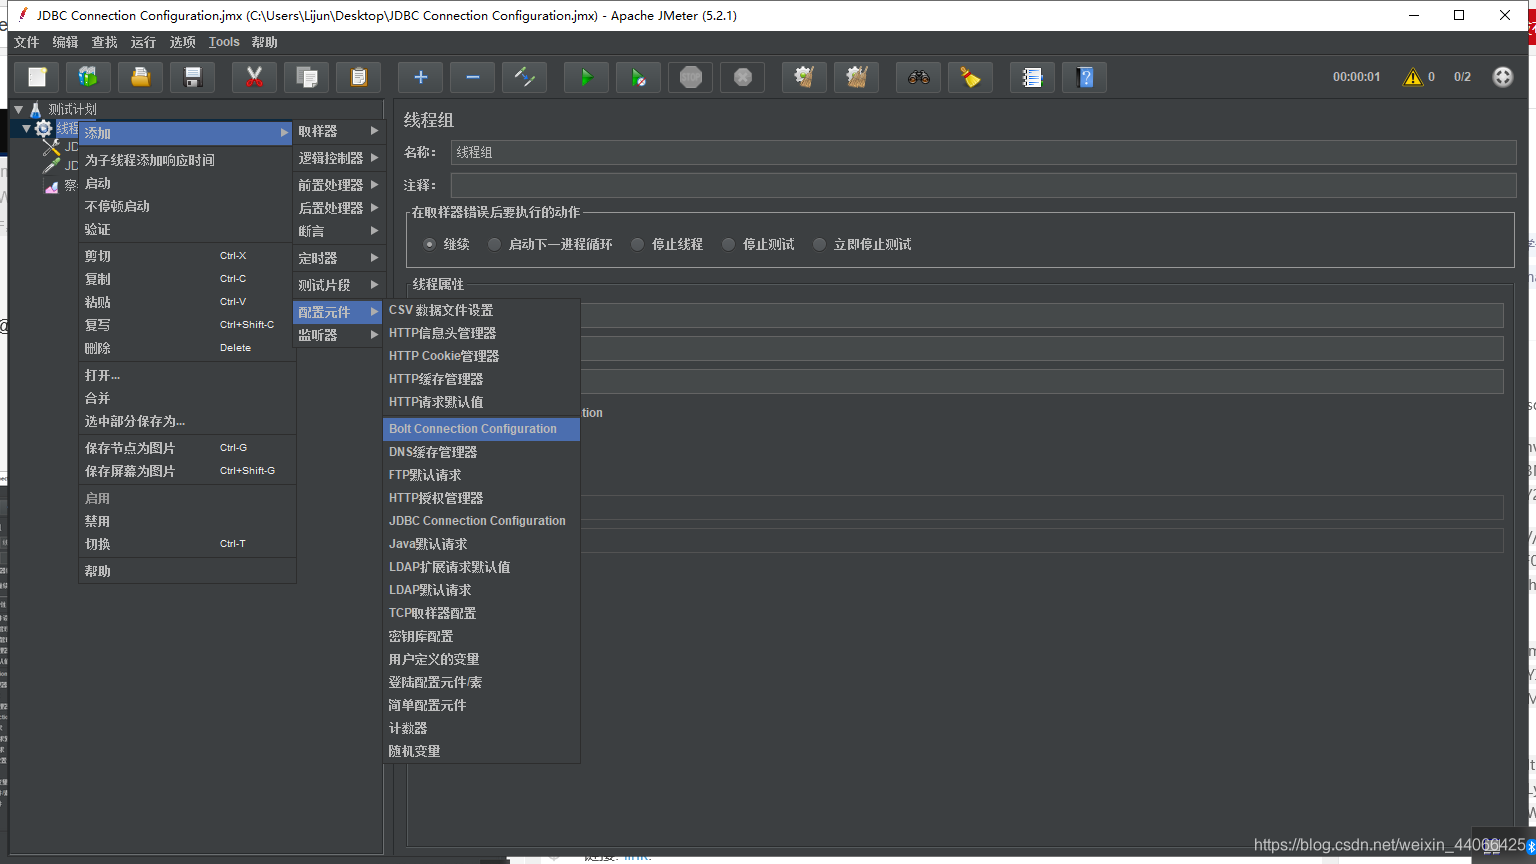Open the 取样器 submenu
The height and width of the screenshot is (864, 1536).
[338, 131]
